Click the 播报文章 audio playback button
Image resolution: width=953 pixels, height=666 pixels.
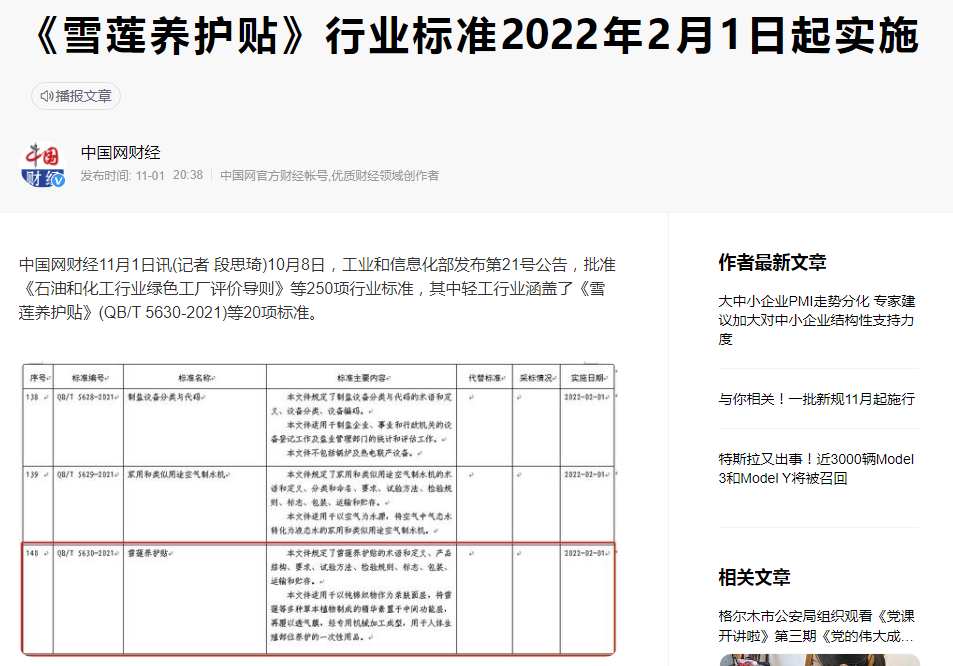pos(76,96)
